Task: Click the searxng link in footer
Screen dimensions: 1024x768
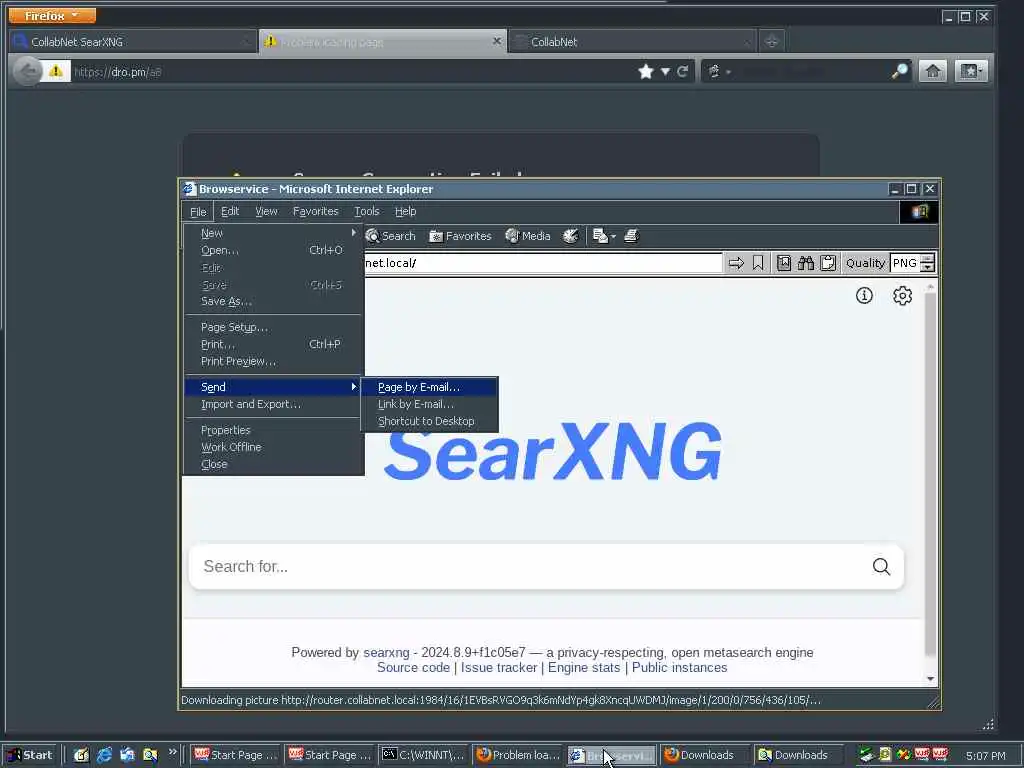Action: [x=386, y=652]
